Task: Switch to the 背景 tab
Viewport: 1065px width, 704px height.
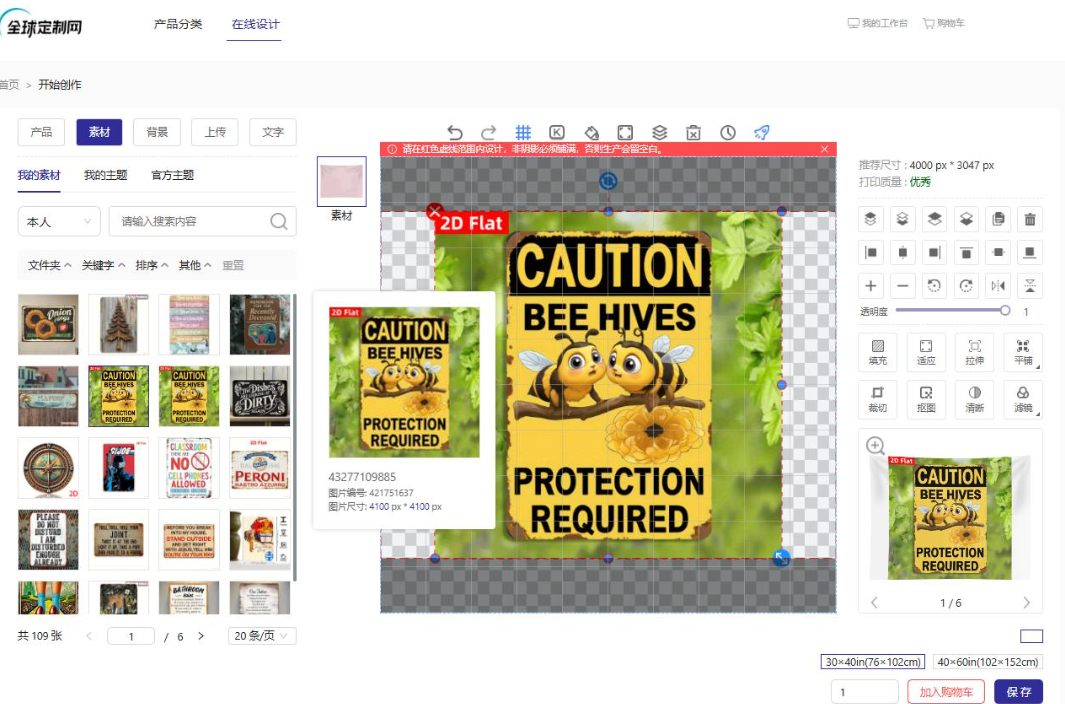Action: pos(157,132)
